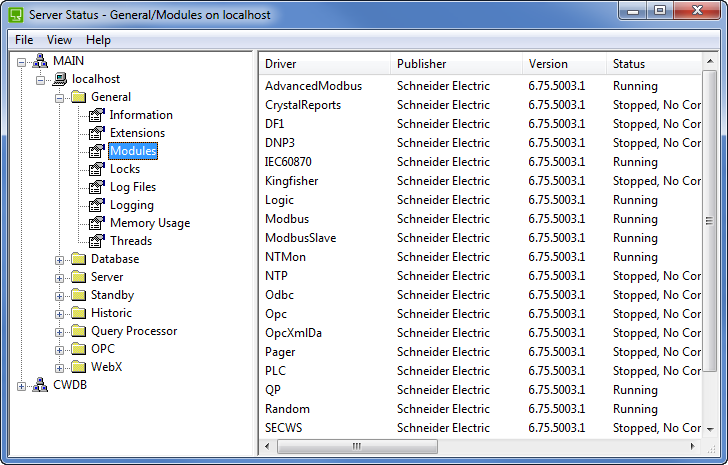Collapse the localhost tree node
The image size is (728, 465).
click(40, 80)
